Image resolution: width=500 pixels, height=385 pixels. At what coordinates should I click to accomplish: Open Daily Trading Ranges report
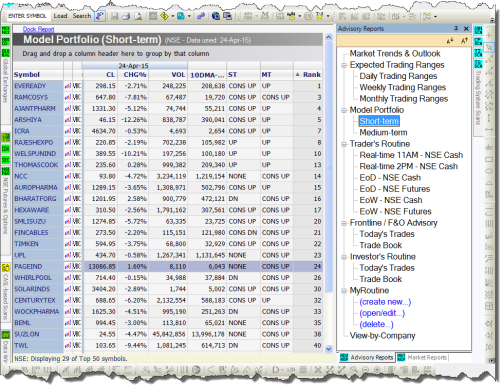pos(398,76)
